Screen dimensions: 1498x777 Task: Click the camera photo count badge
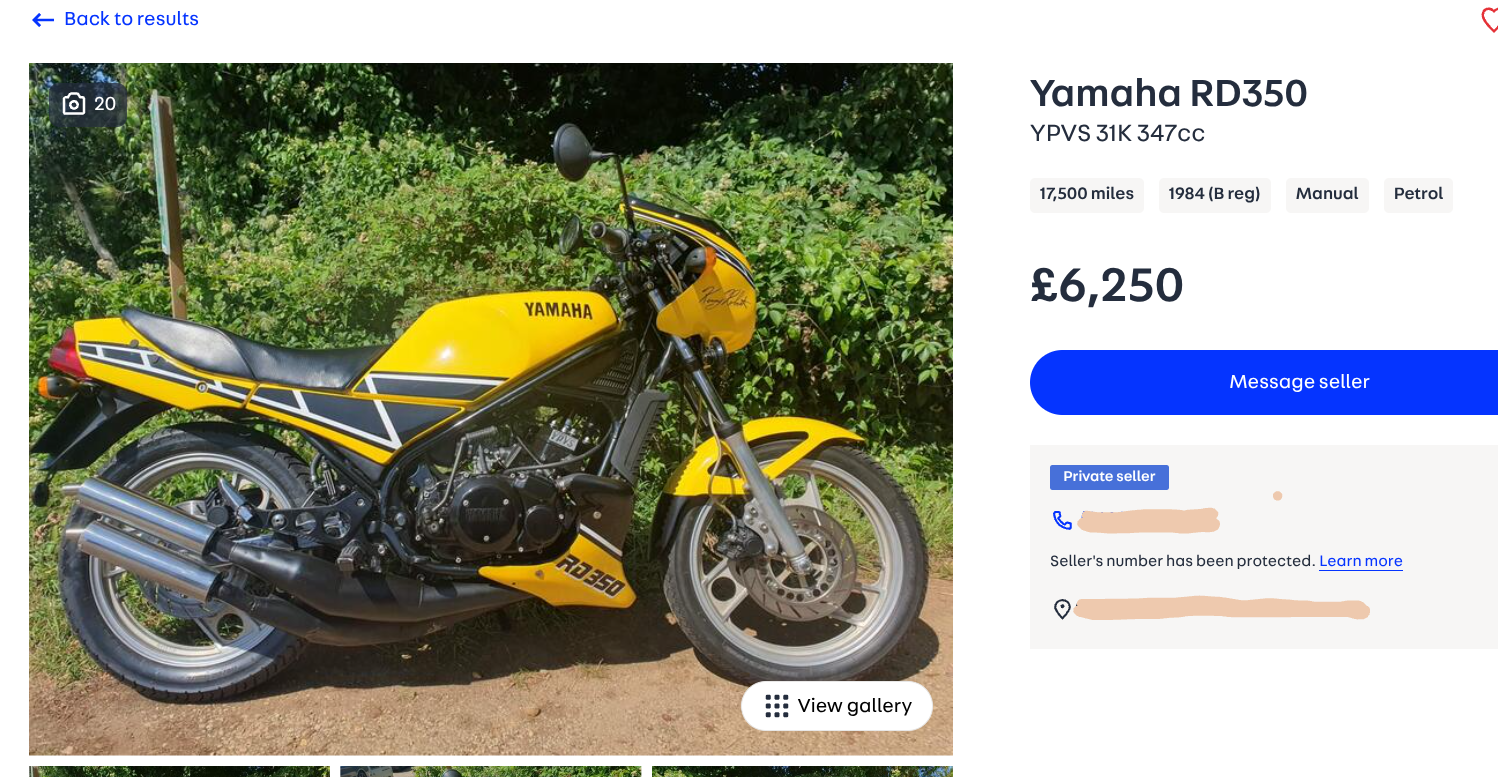(x=89, y=104)
